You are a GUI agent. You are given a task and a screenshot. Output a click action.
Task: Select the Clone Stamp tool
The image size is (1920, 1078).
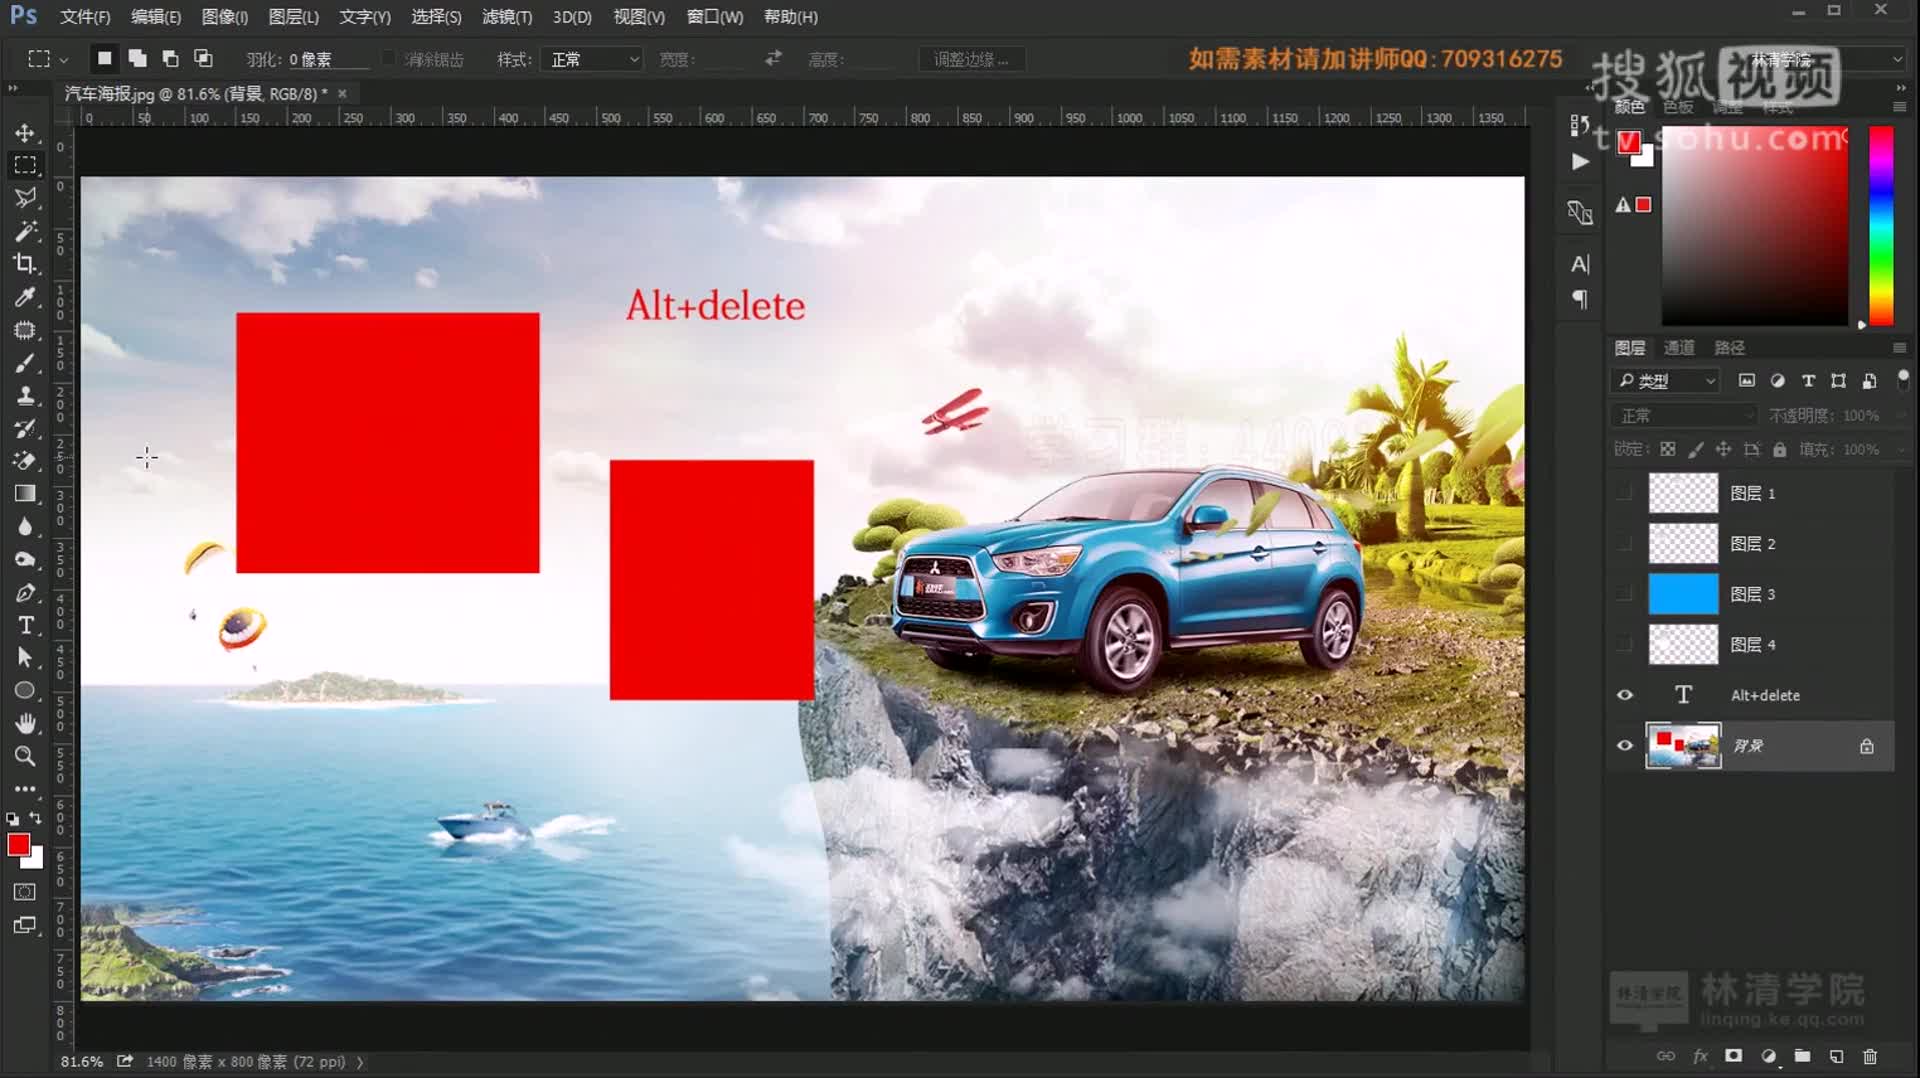click(x=25, y=396)
